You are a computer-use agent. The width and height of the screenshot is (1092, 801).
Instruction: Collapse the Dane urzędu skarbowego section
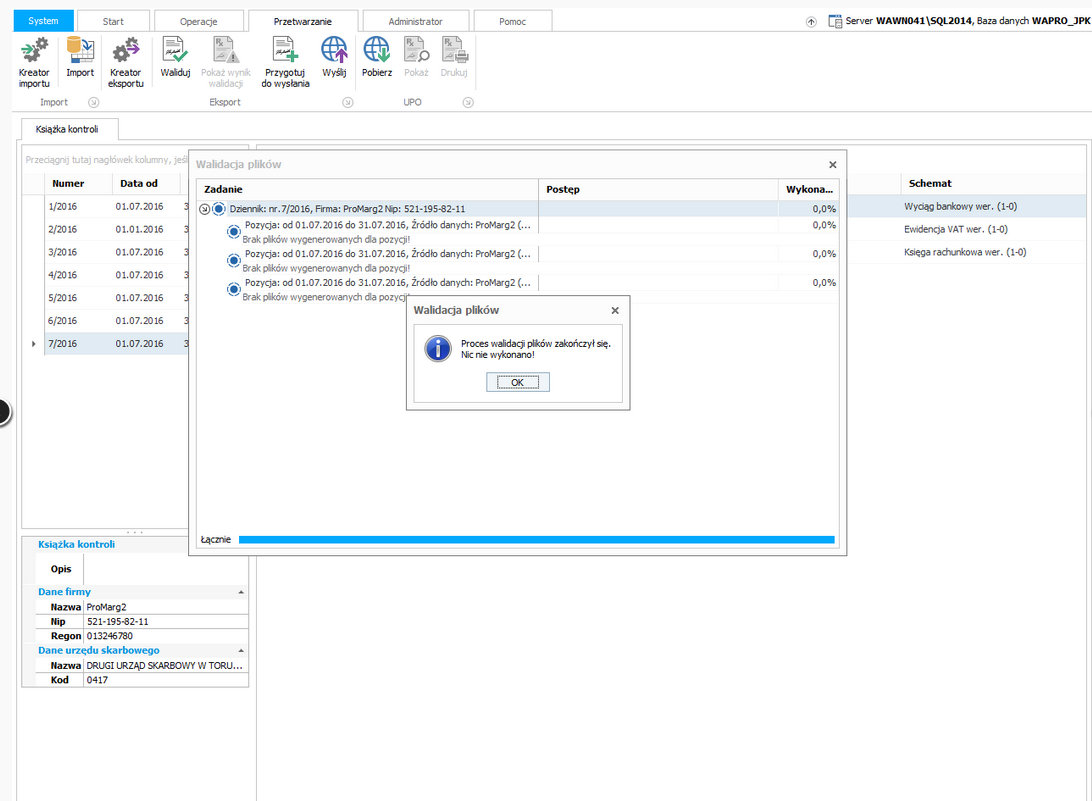point(241,651)
